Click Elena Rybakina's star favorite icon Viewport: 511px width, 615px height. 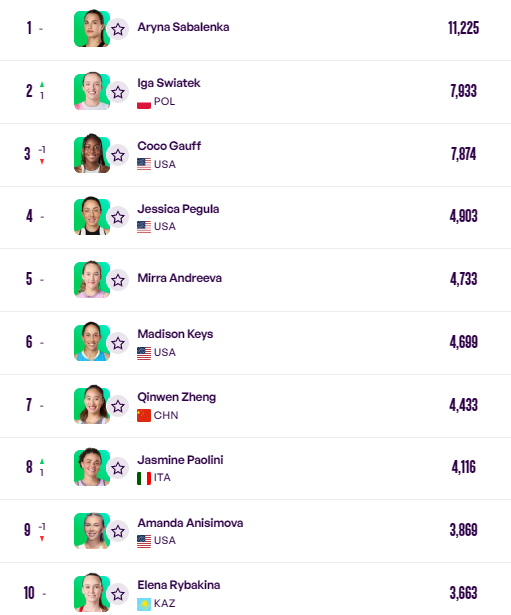(x=118, y=595)
